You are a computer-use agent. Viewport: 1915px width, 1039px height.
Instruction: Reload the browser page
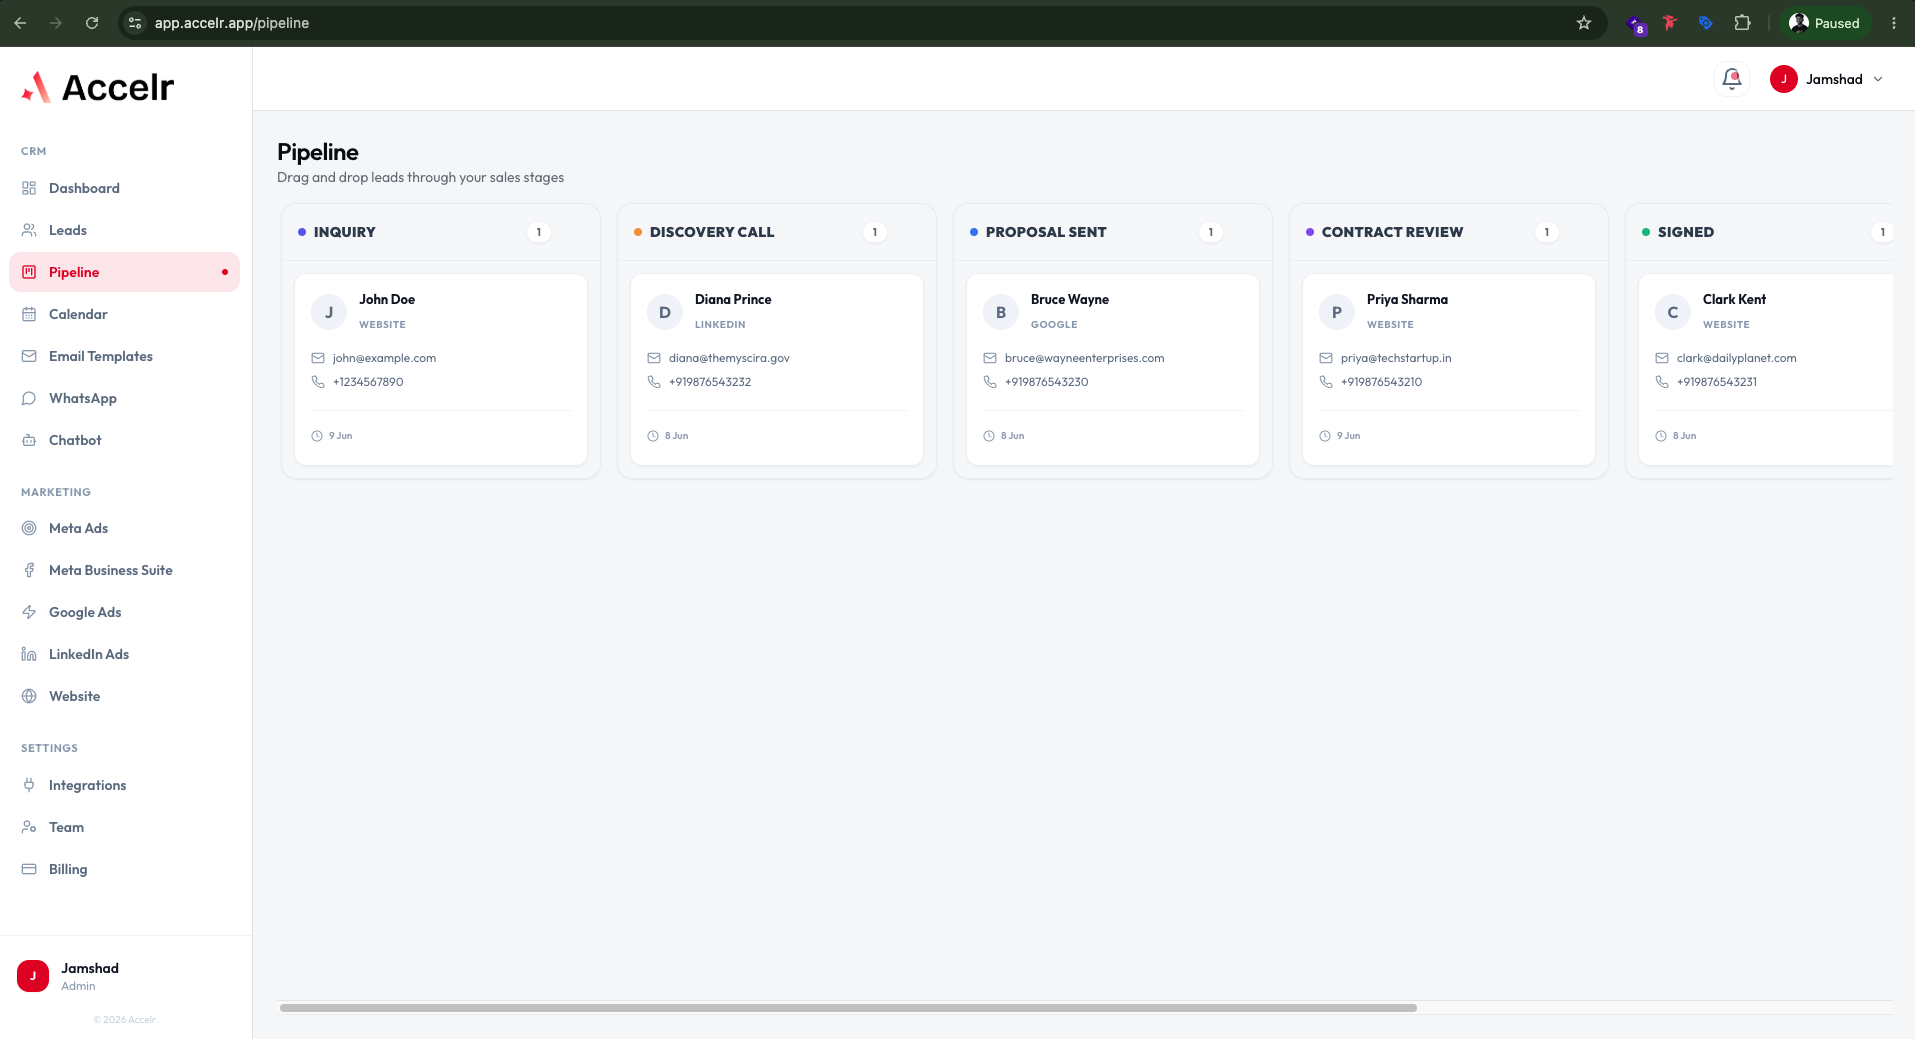[x=92, y=23]
